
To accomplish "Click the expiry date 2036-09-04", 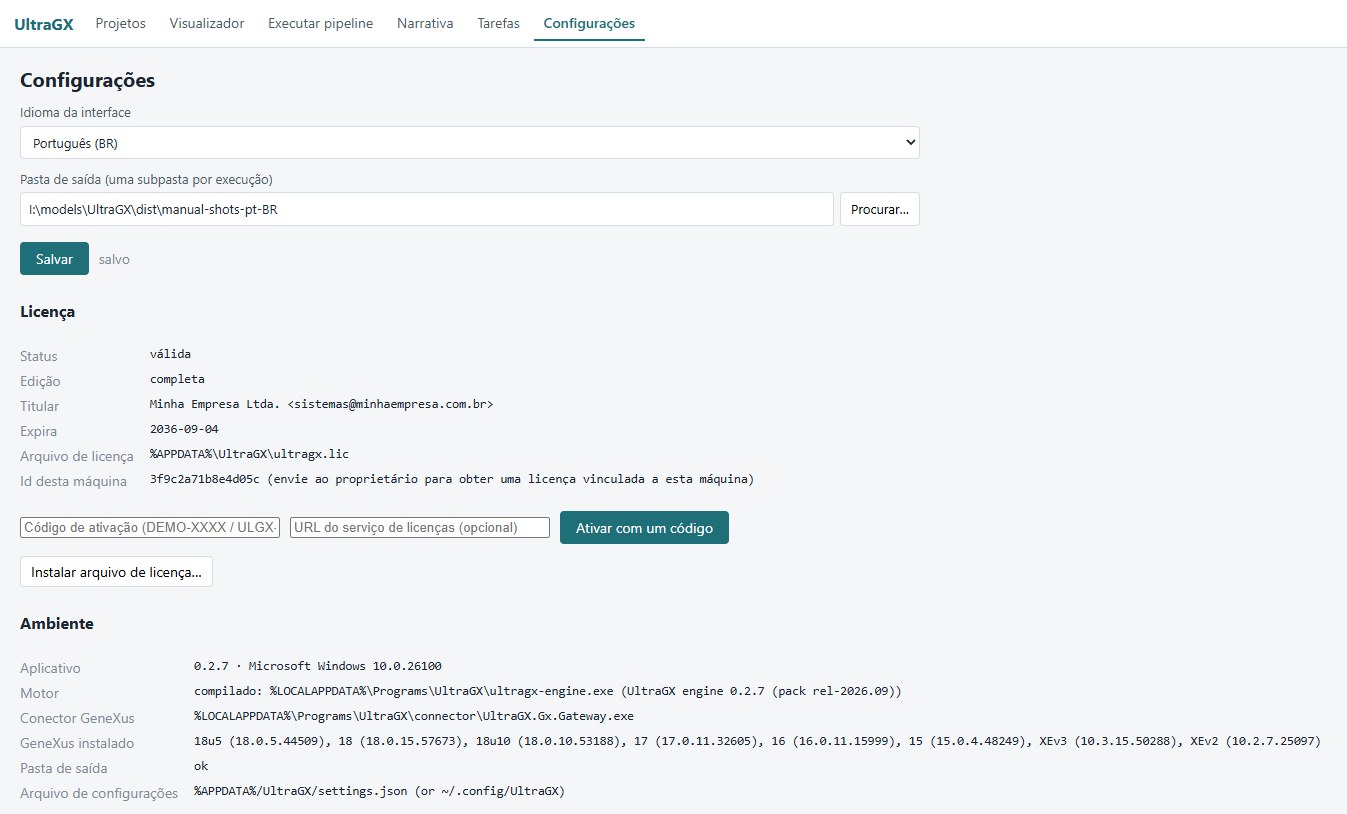I will pyautogui.click(x=184, y=429).
